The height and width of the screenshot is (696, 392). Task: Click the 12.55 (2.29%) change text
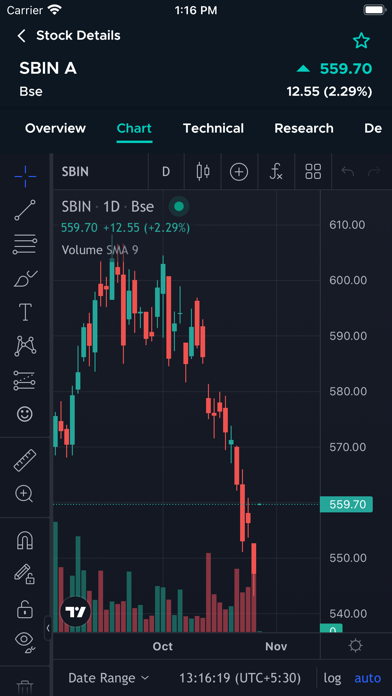(329, 92)
